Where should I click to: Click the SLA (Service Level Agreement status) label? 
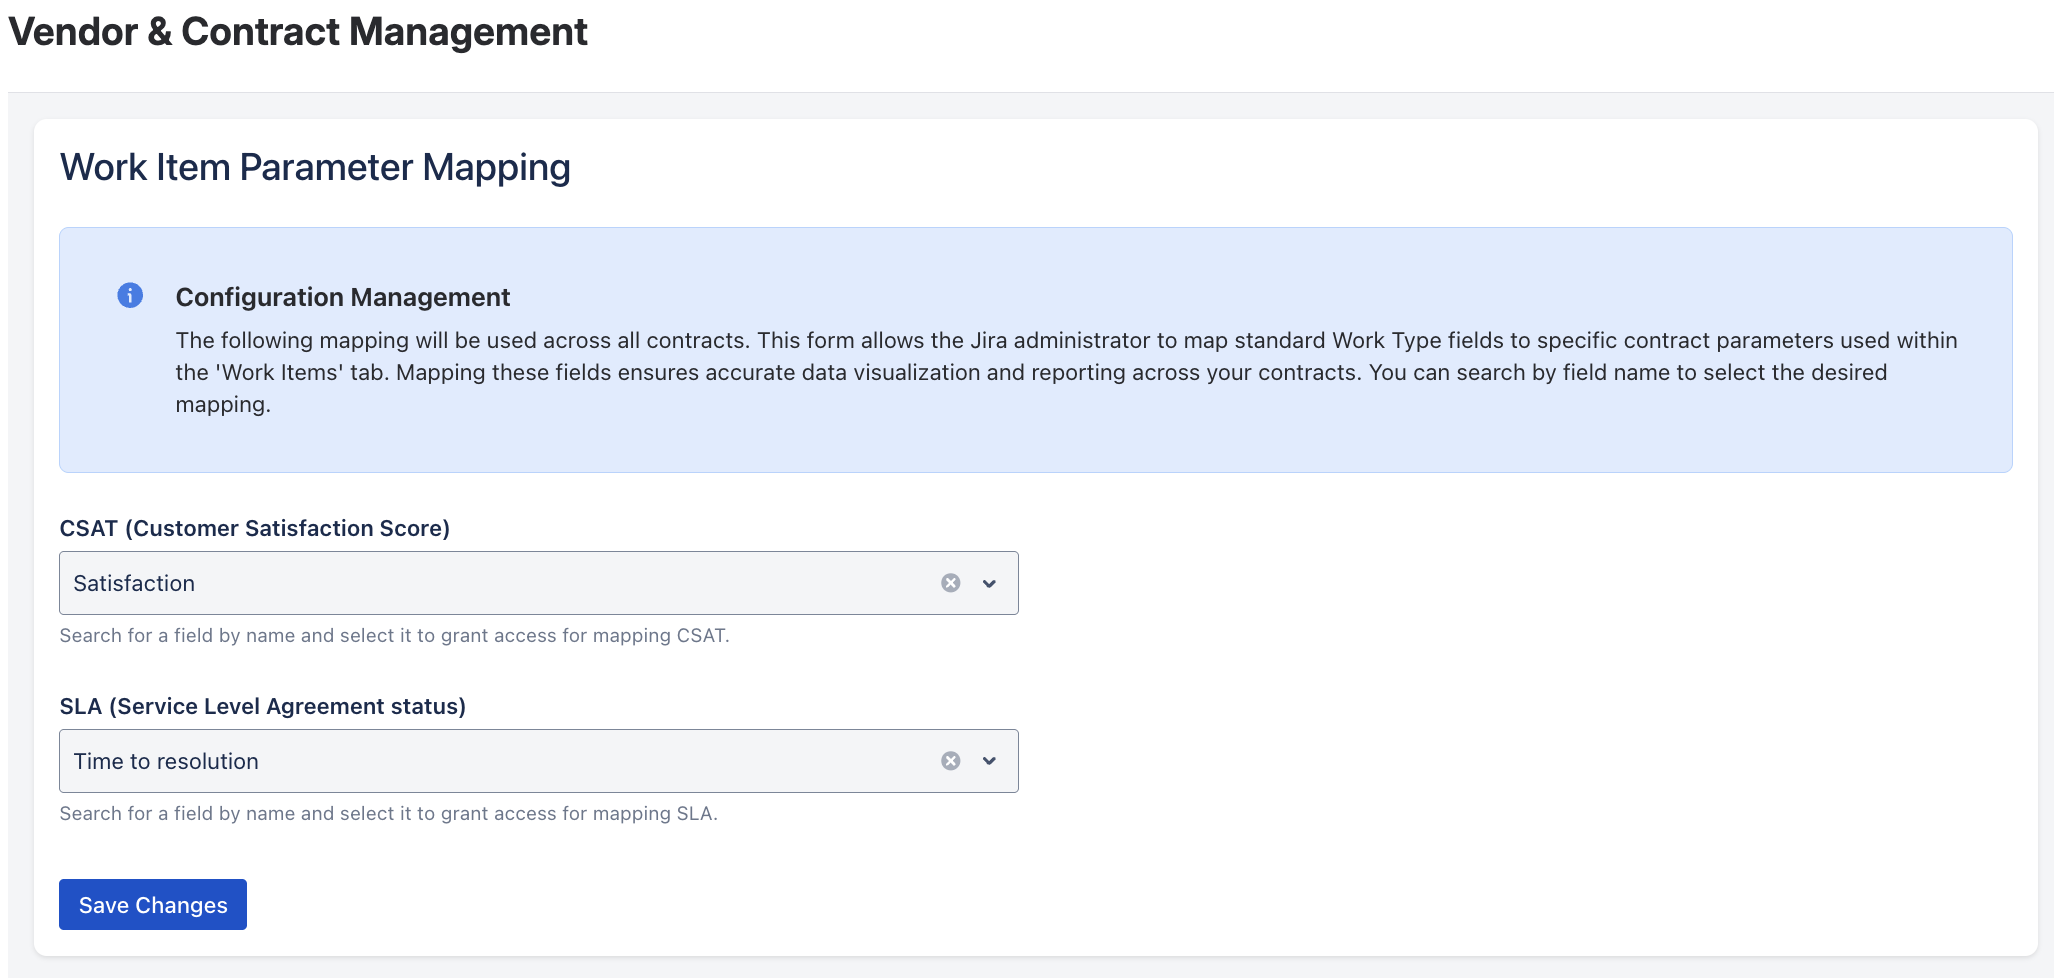pyautogui.click(x=263, y=706)
